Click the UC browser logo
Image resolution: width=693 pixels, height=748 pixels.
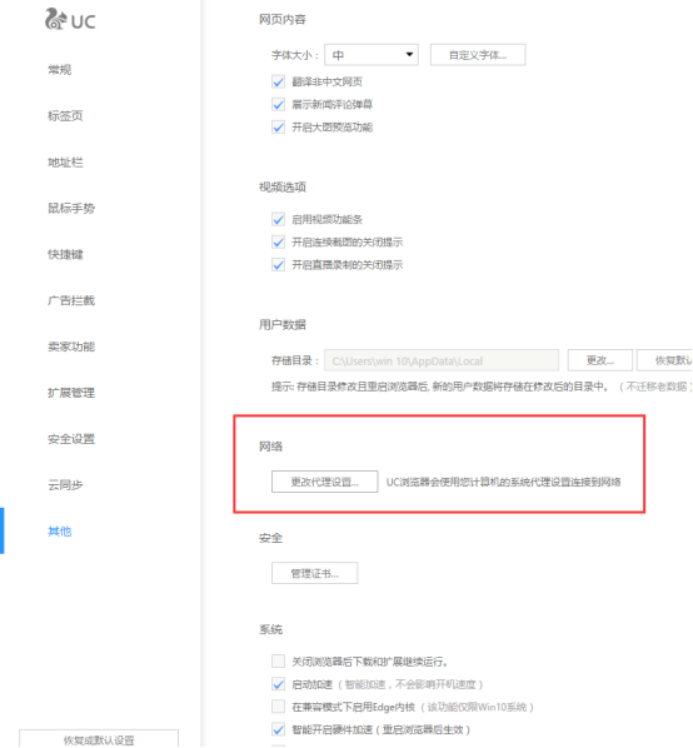[x=71, y=20]
